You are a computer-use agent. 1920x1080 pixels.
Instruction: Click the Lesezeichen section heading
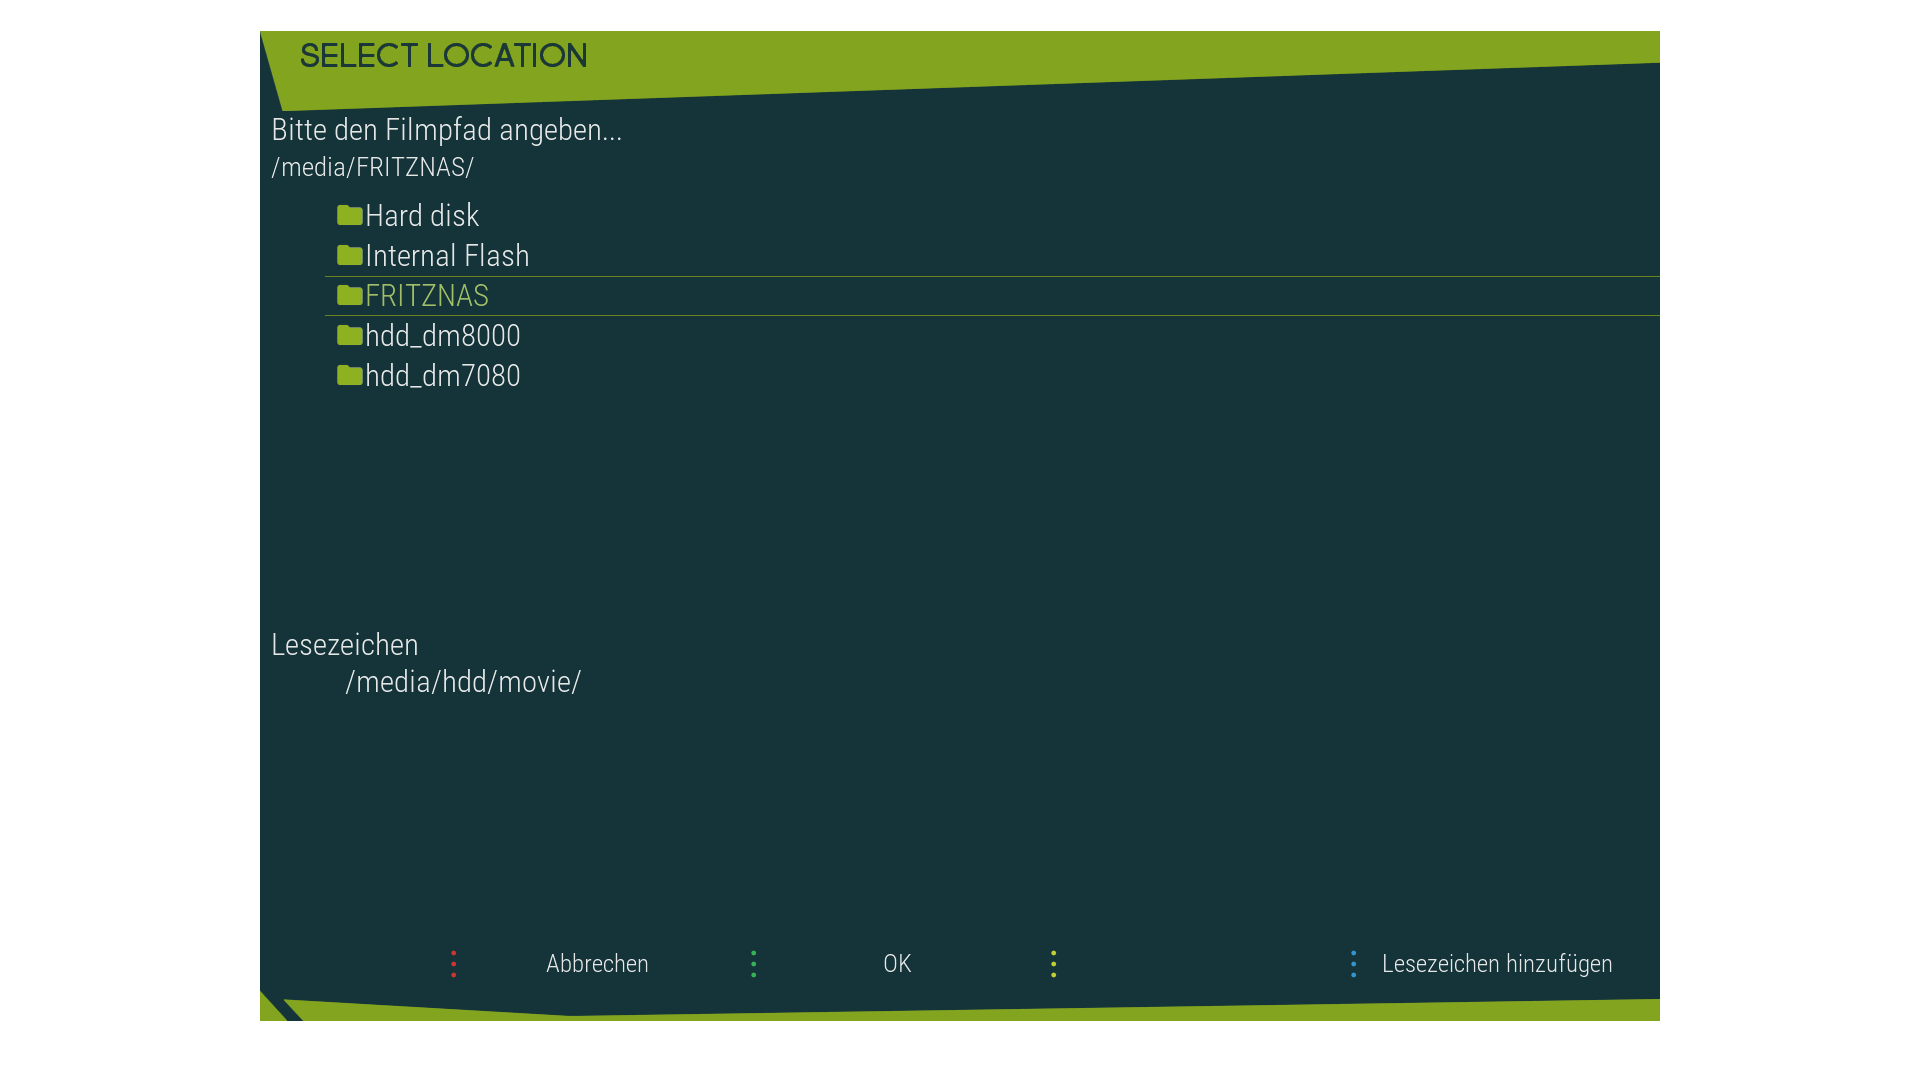point(345,645)
